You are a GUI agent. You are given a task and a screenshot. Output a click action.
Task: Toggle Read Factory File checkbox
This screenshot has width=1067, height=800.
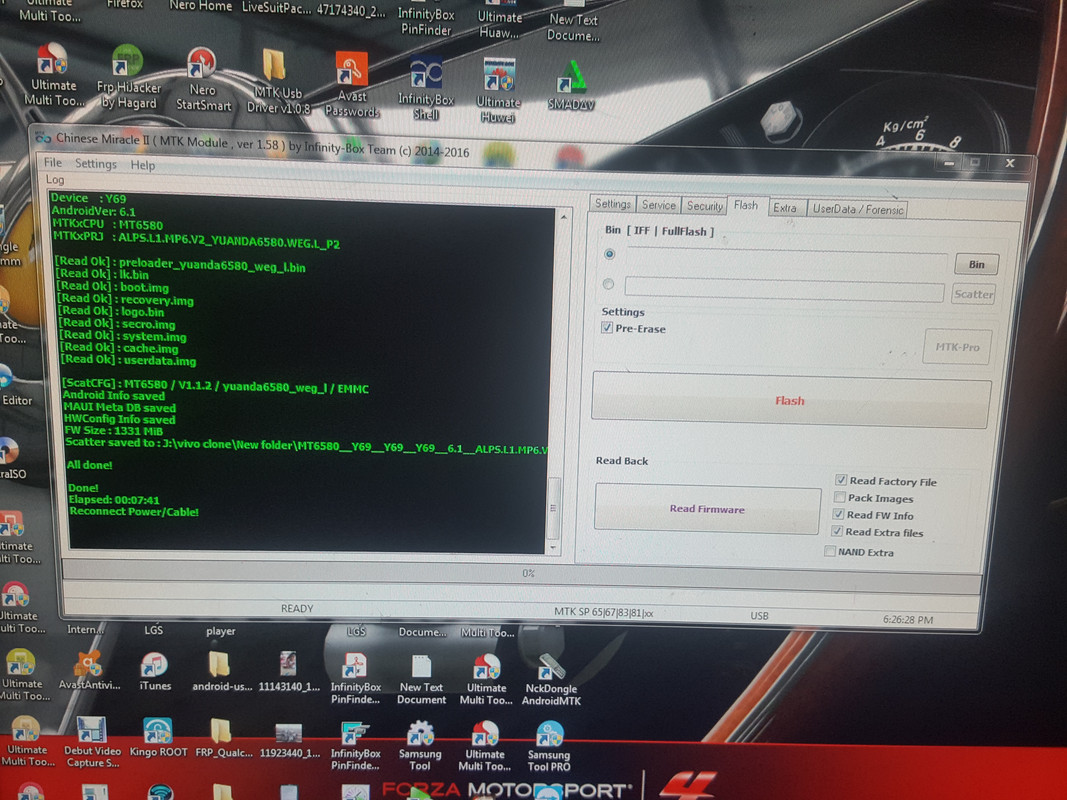(x=841, y=480)
